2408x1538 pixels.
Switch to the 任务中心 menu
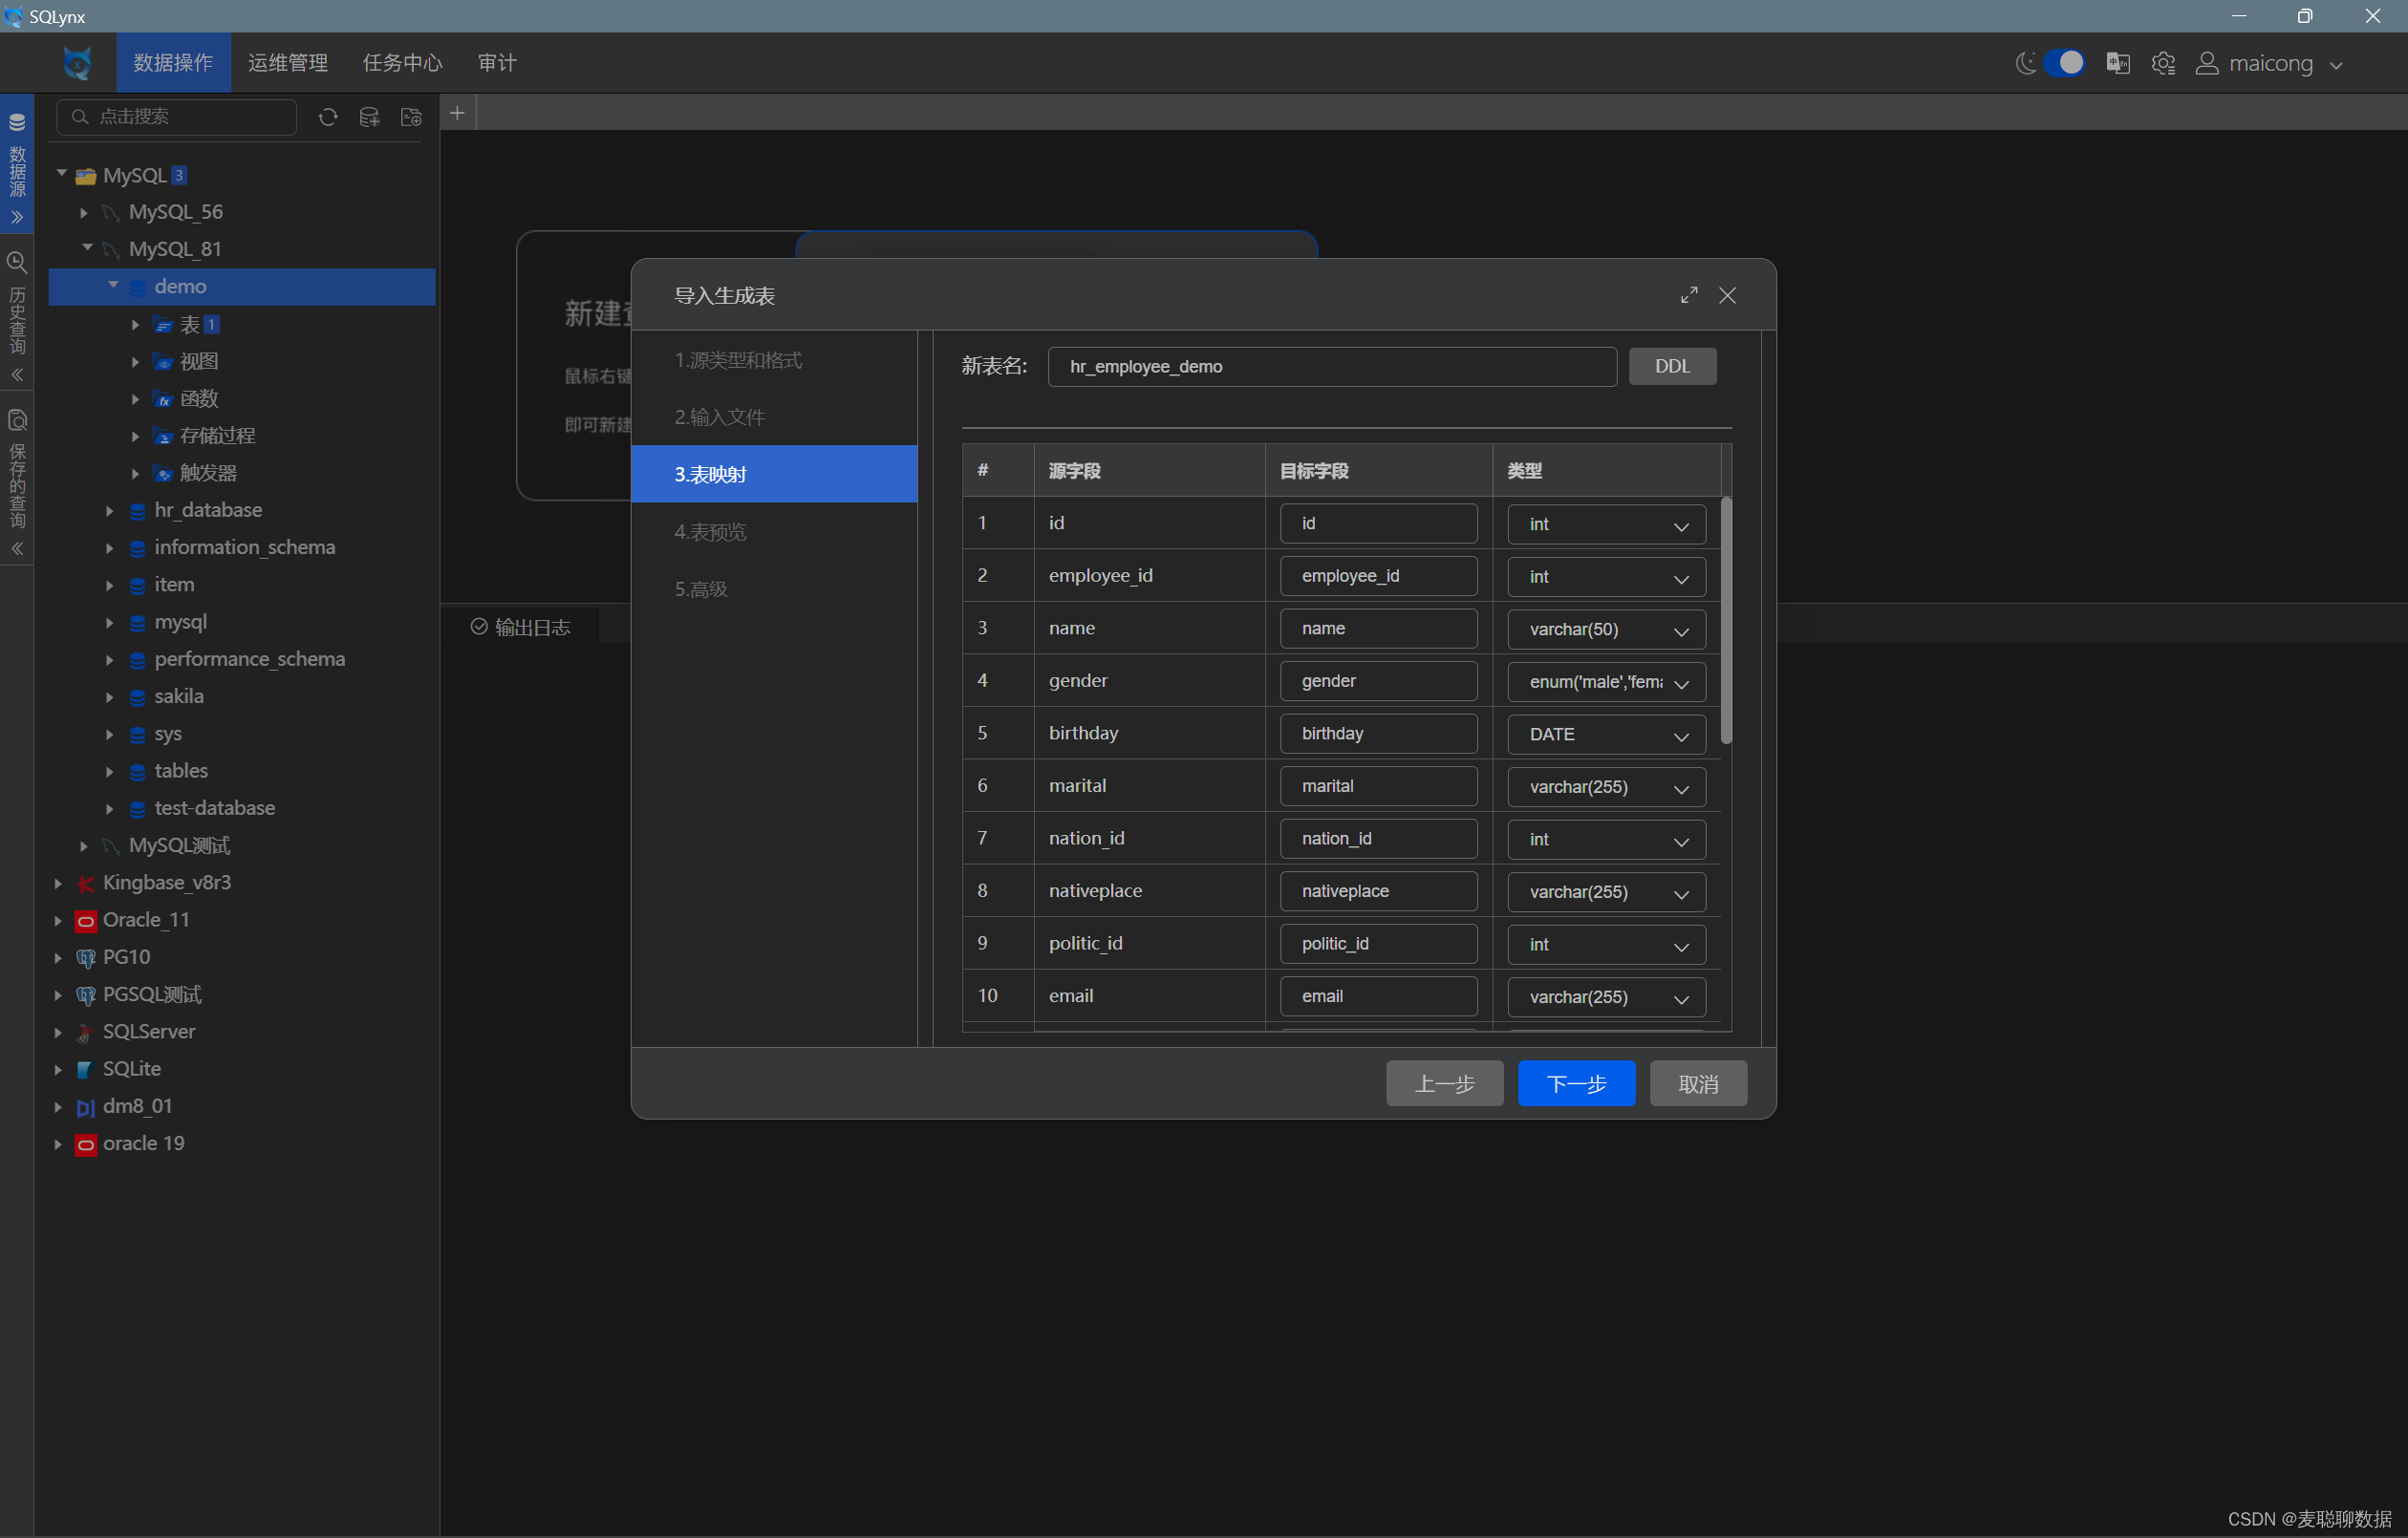pos(402,63)
